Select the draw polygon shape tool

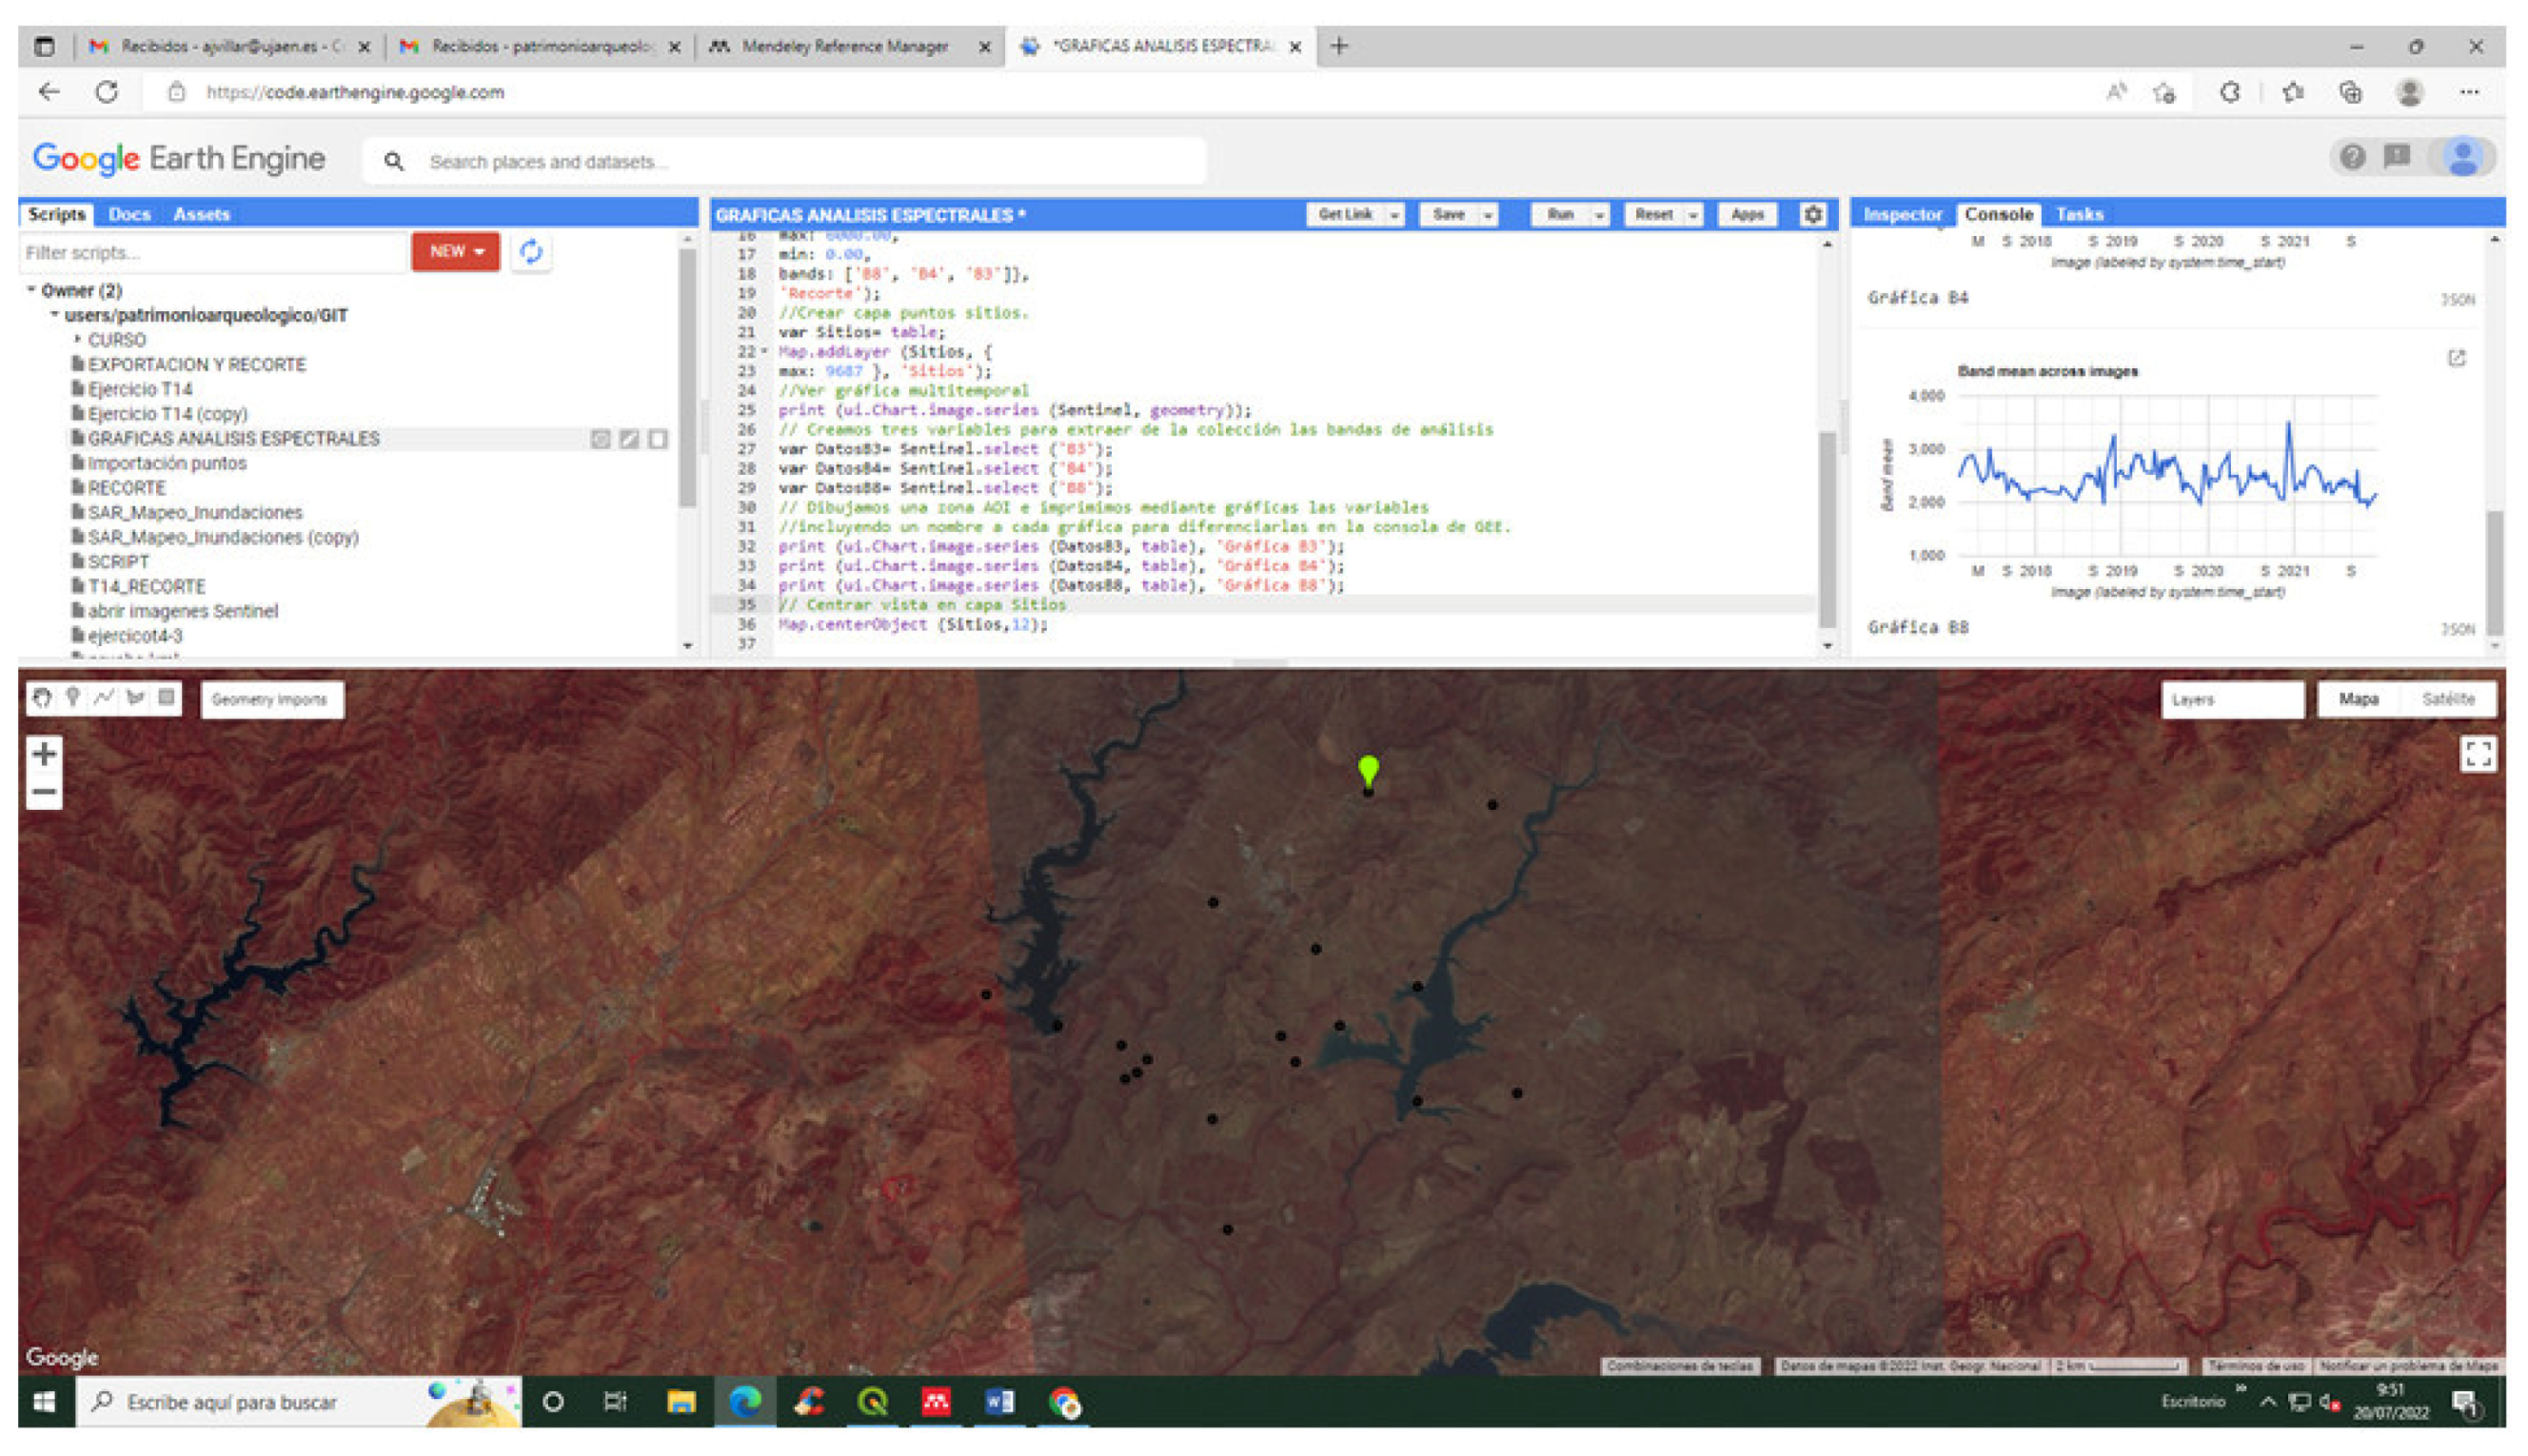[x=135, y=698]
